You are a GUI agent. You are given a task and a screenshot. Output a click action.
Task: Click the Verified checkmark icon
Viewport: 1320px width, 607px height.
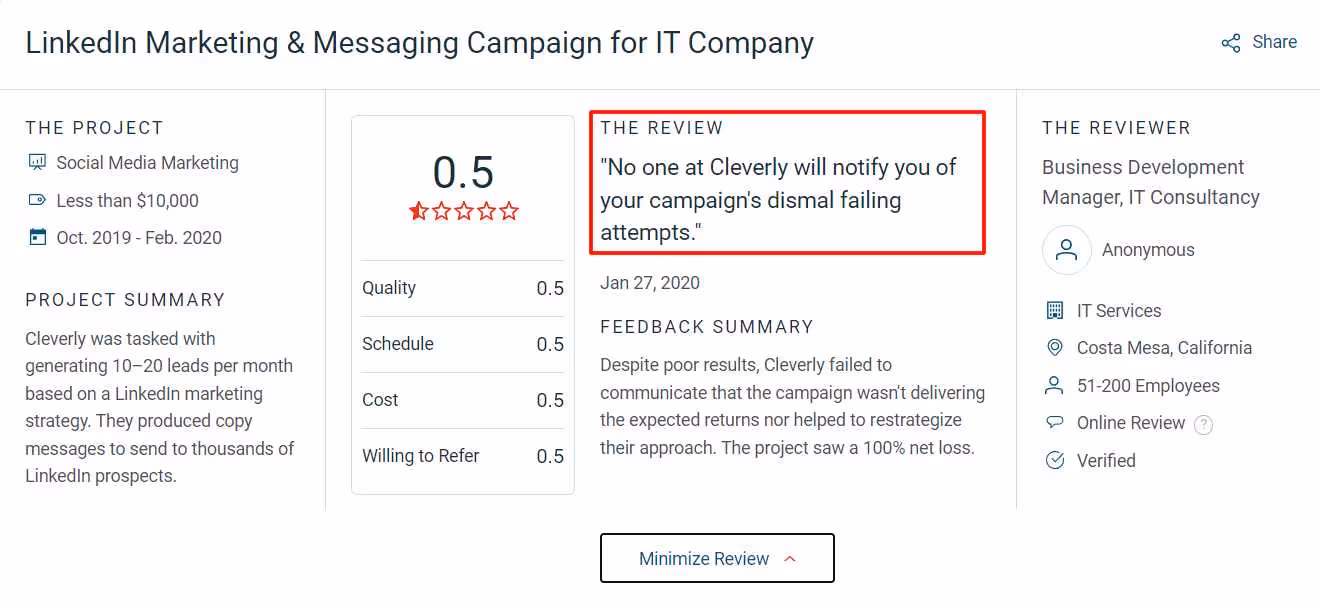pos(1056,460)
